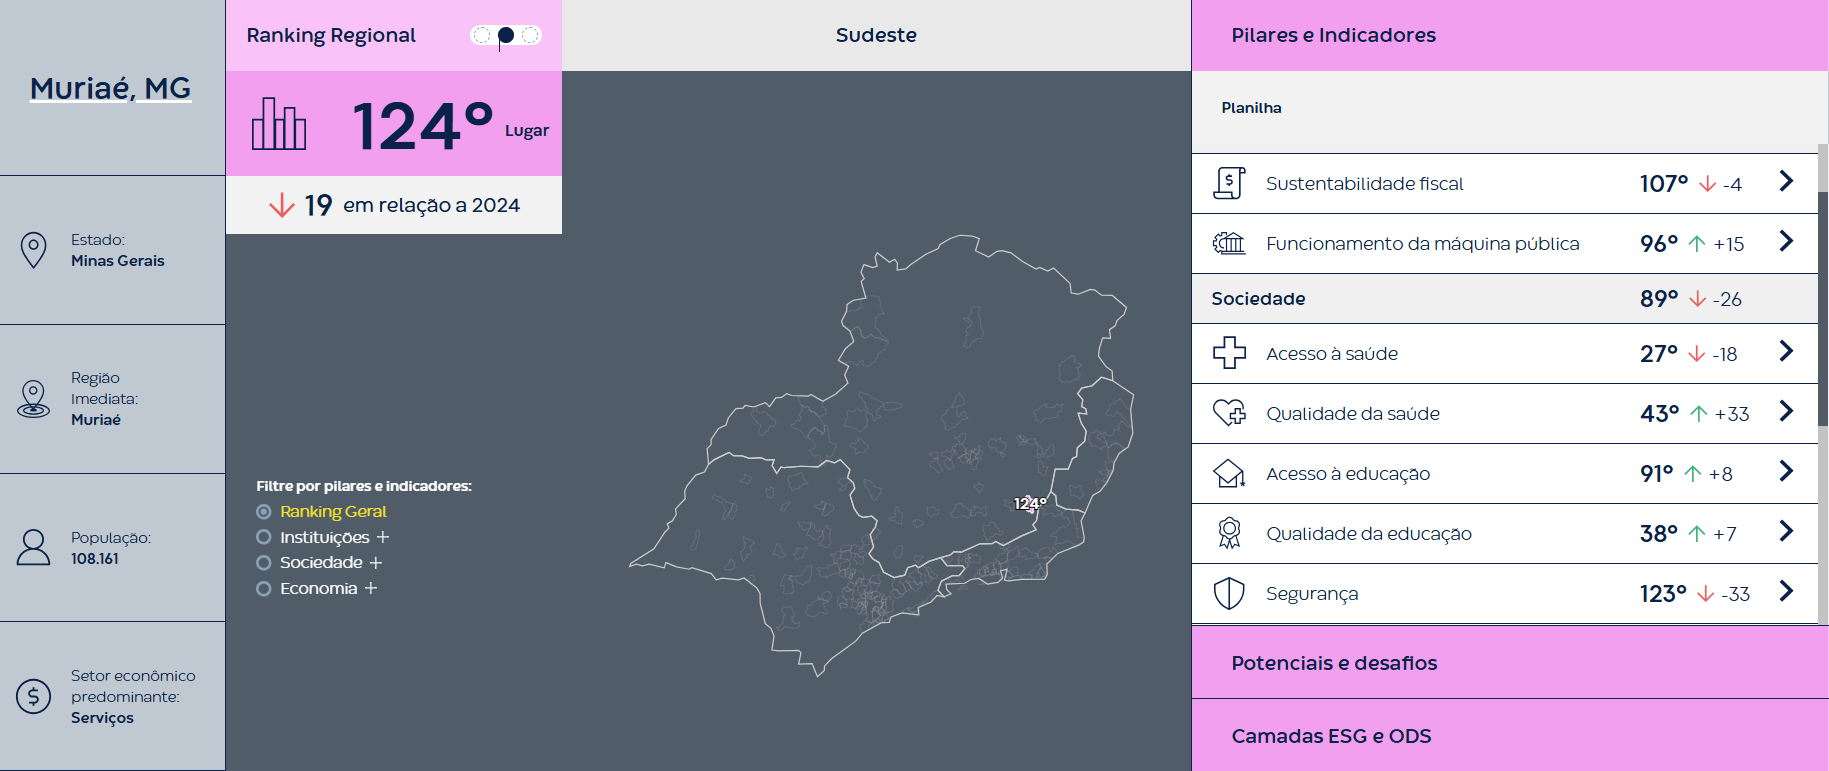This screenshot has width=1829, height=771.
Task: Click the education quality award ribbon icon
Action: [x=1229, y=533]
